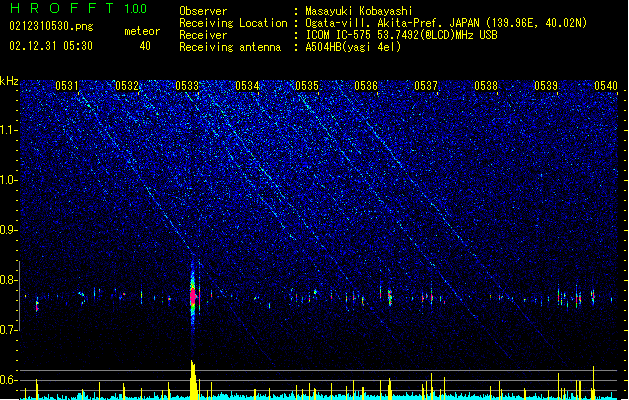This screenshot has height=400, width=629.
Task: Click the A504HB antenna description
Action: pyautogui.click(x=353, y=47)
